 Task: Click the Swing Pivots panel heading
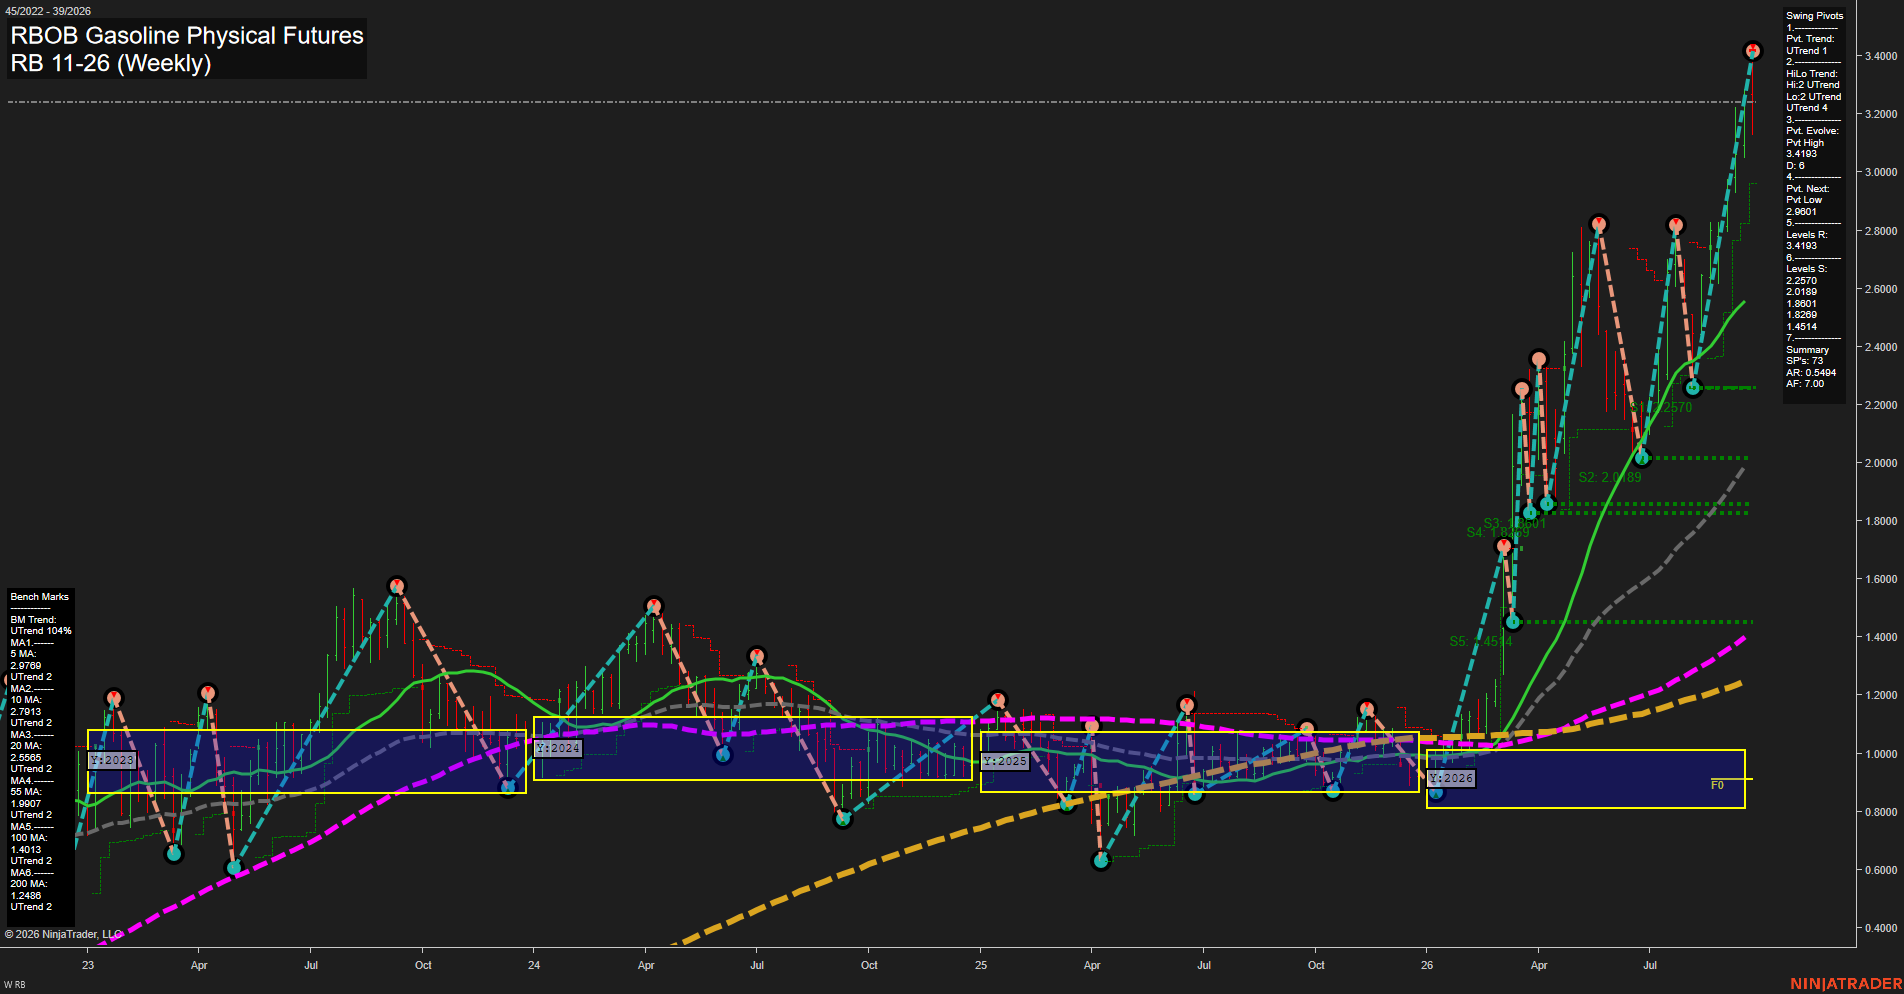tap(1814, 16)
